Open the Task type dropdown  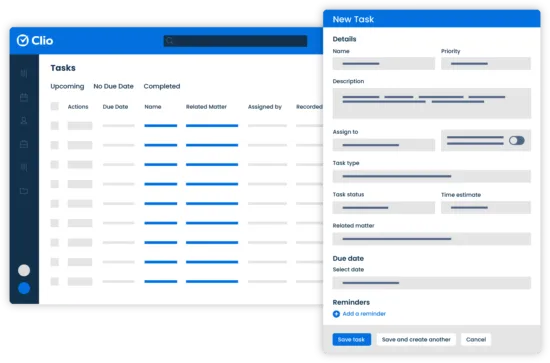point(432,176)
